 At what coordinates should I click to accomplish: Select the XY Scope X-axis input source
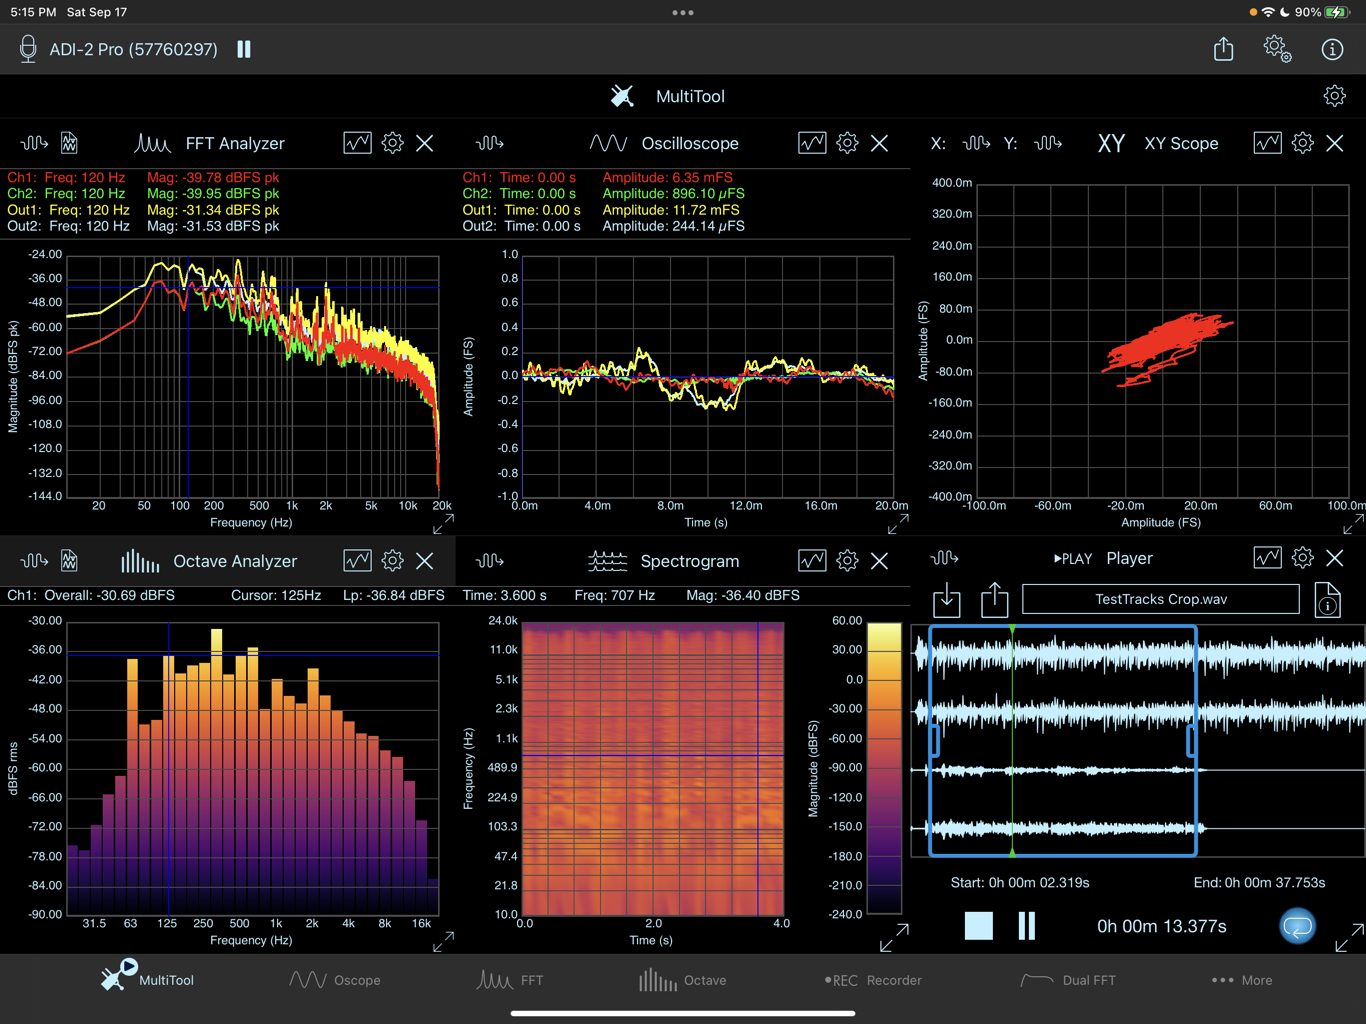975,143
